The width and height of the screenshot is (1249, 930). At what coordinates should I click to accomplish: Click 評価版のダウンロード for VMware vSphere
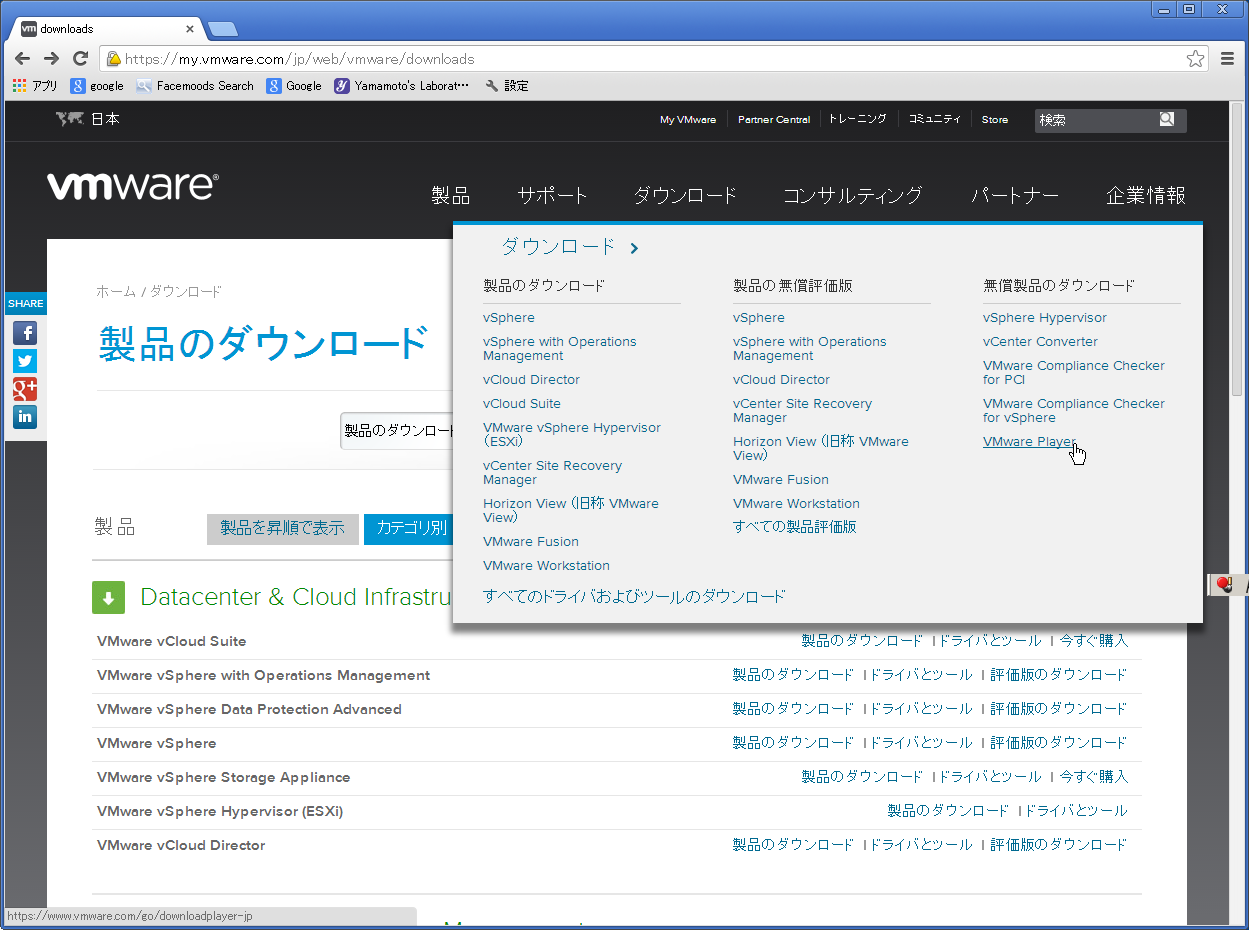coord(1059,743)
